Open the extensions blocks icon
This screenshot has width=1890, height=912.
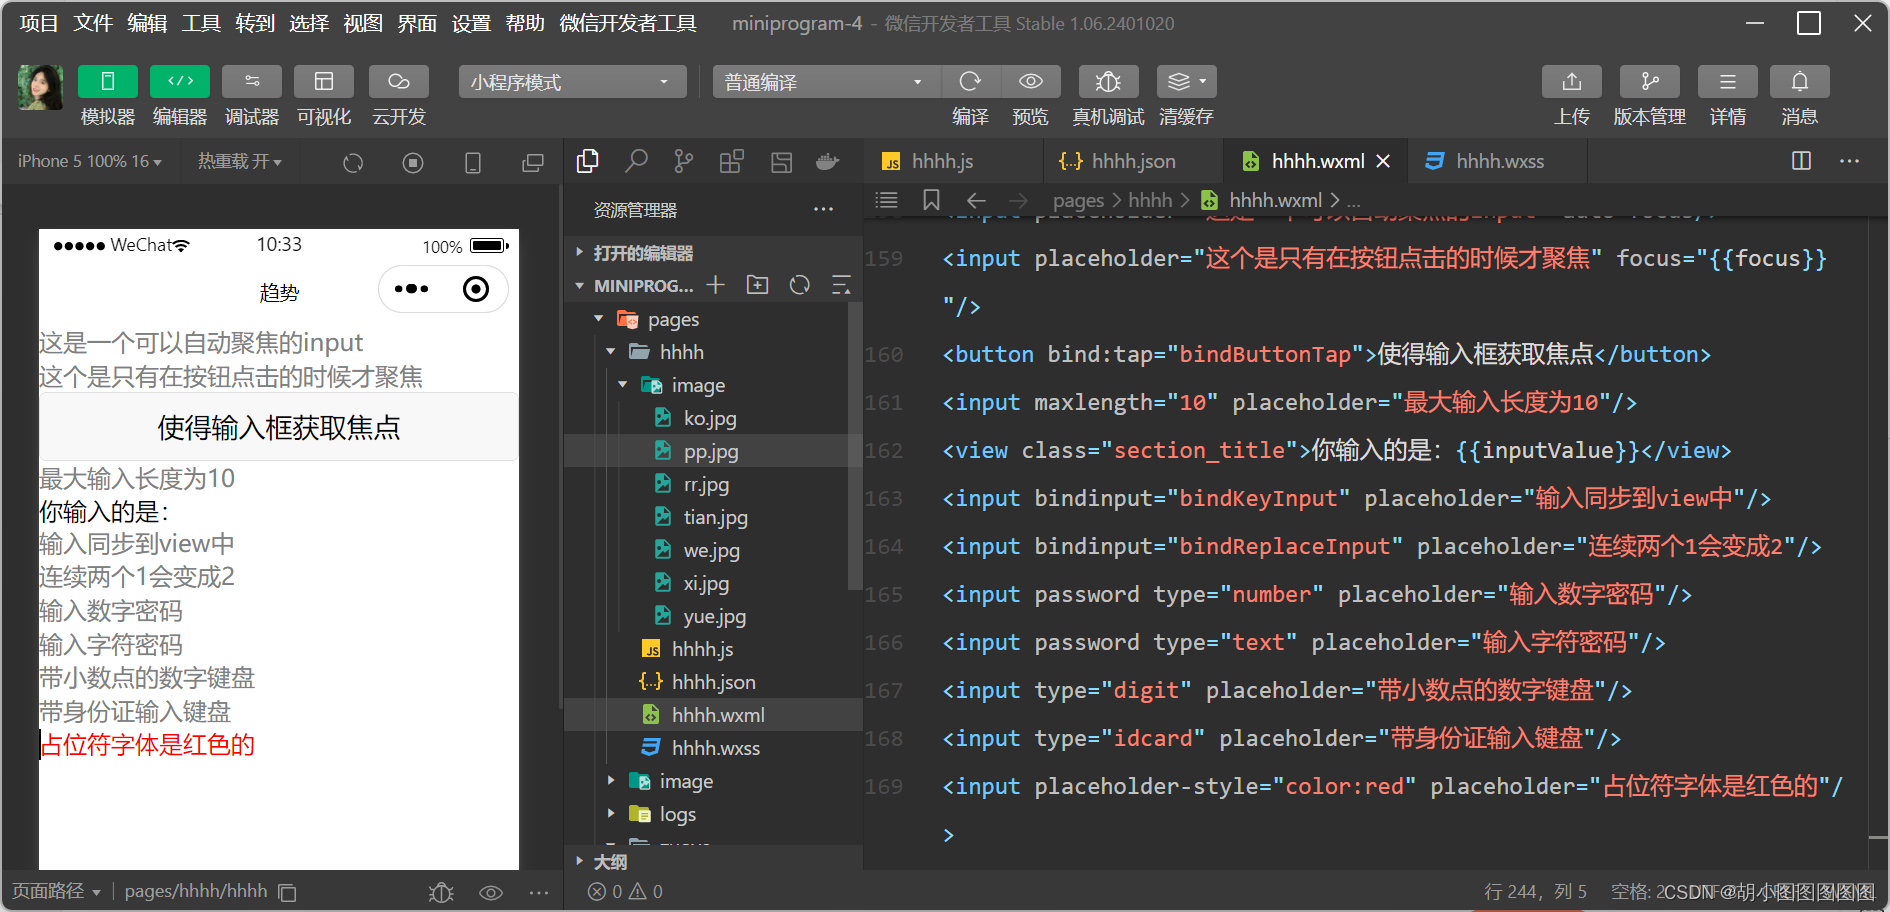pos(732,161)
